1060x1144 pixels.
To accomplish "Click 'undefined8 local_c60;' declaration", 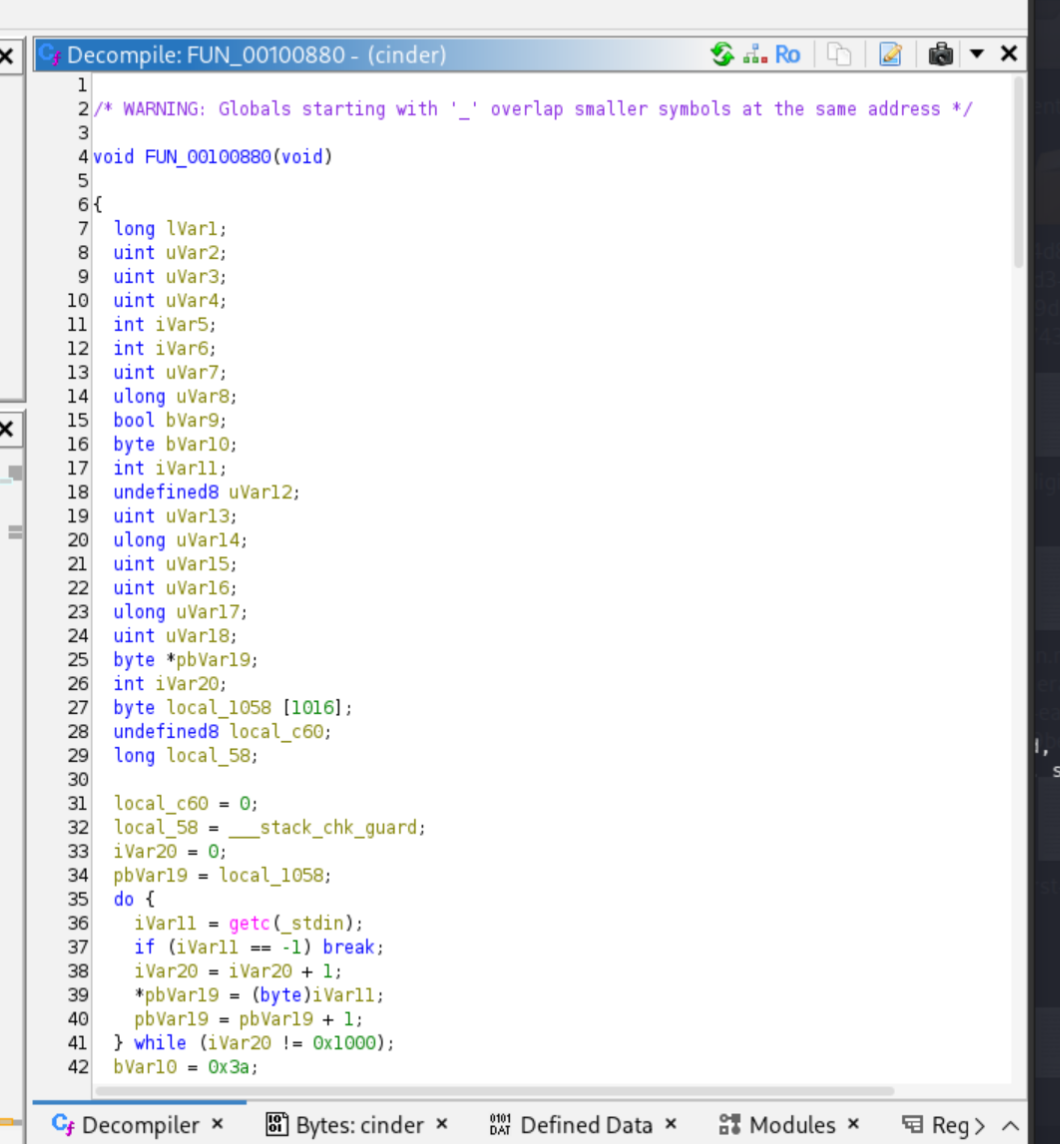I will pyautogui.click(x=222, y=731).
